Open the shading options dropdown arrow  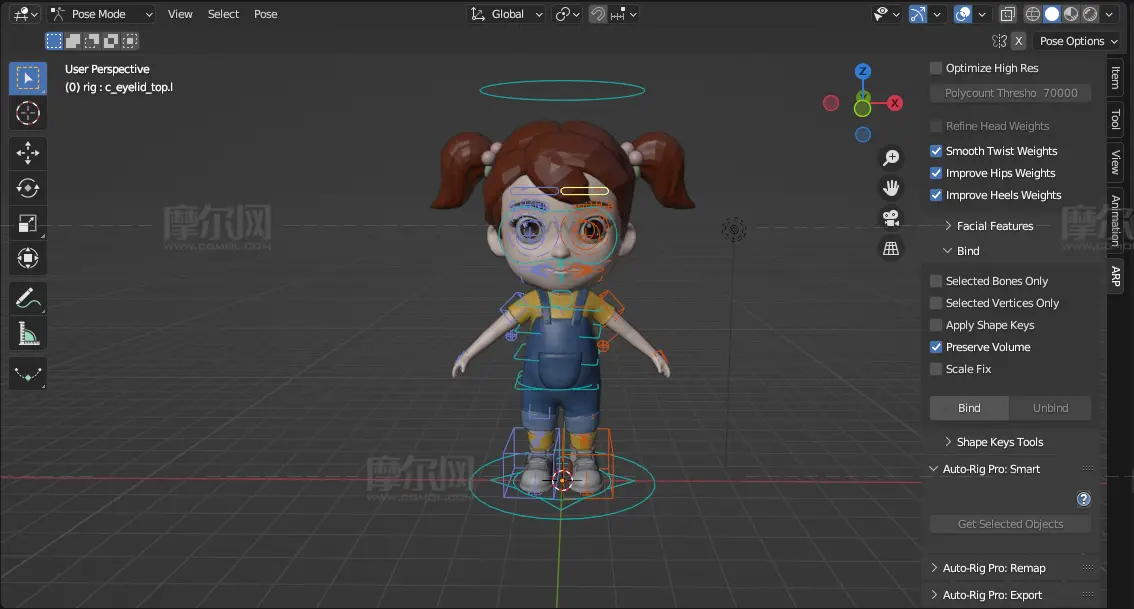[x=1109, y=14]
